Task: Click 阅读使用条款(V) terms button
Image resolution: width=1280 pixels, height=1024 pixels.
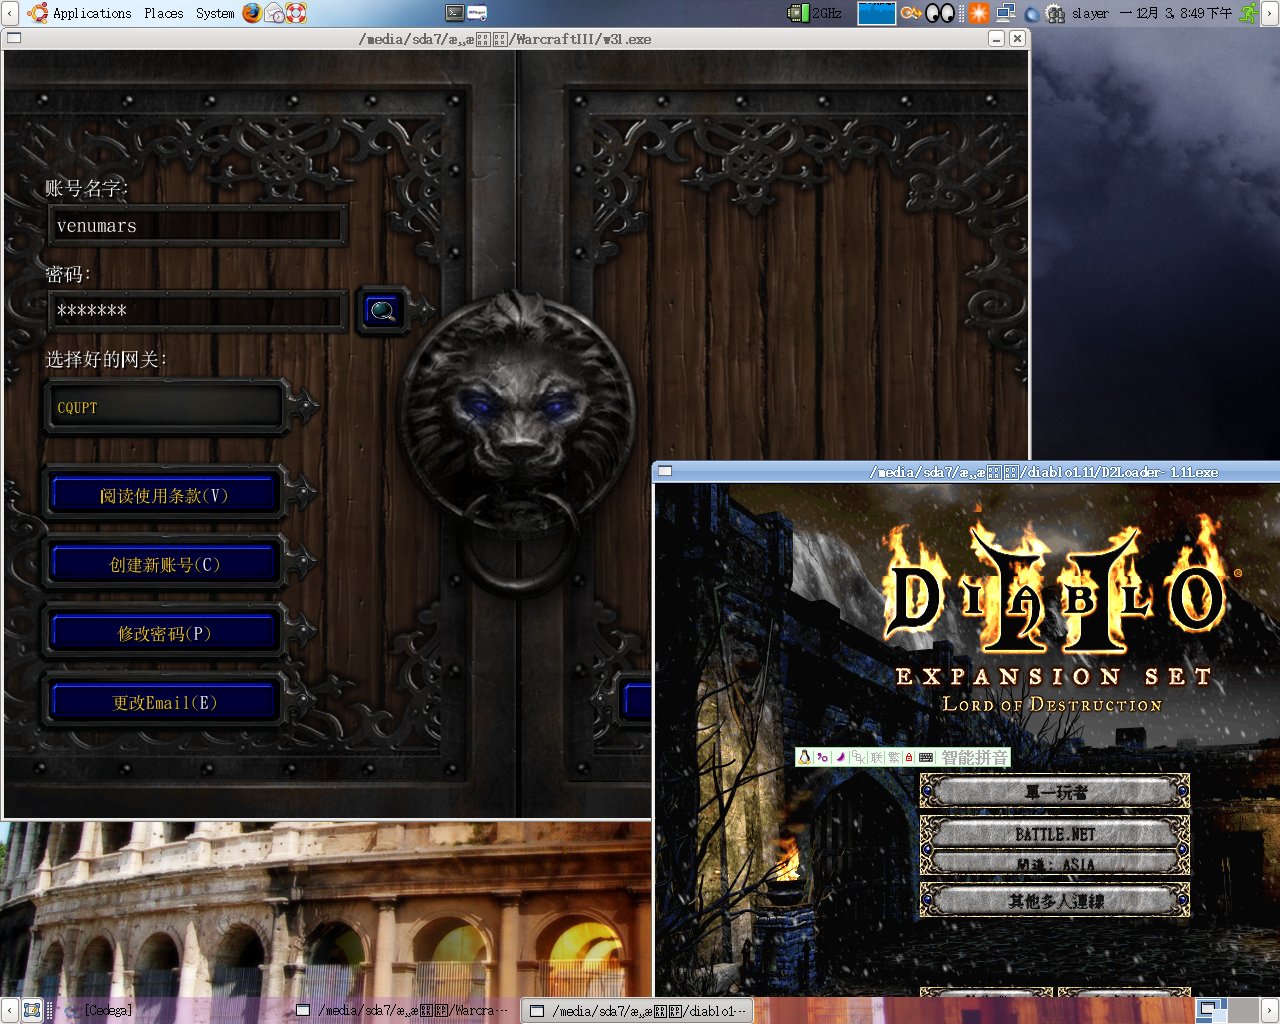Action: 164,495
